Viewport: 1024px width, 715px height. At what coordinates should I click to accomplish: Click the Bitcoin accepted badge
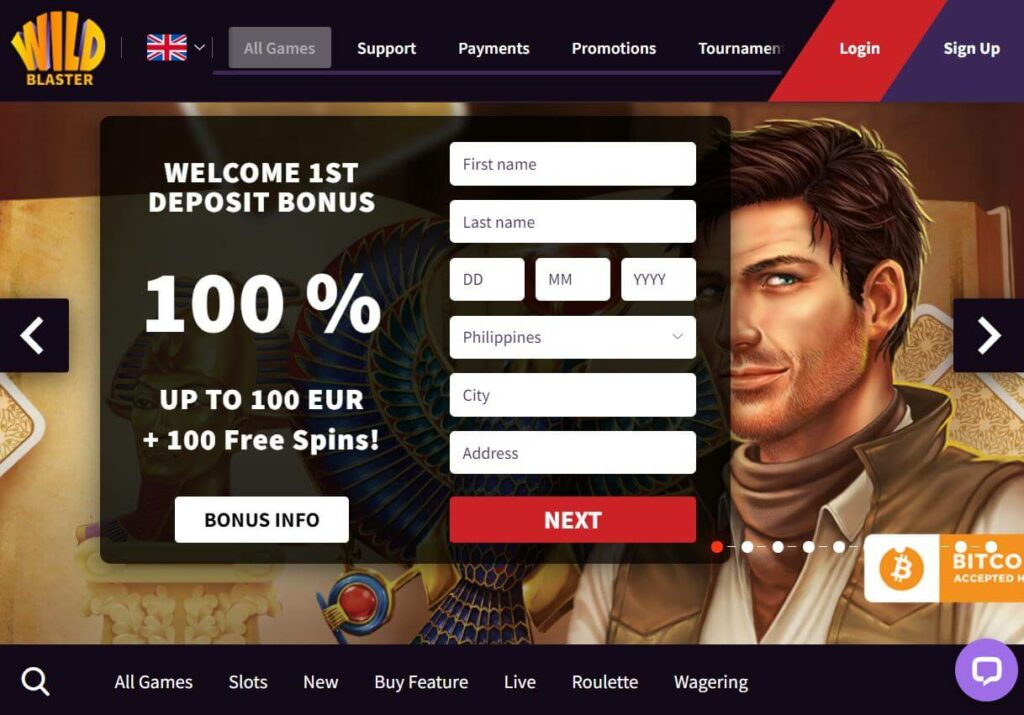point(944,568)
